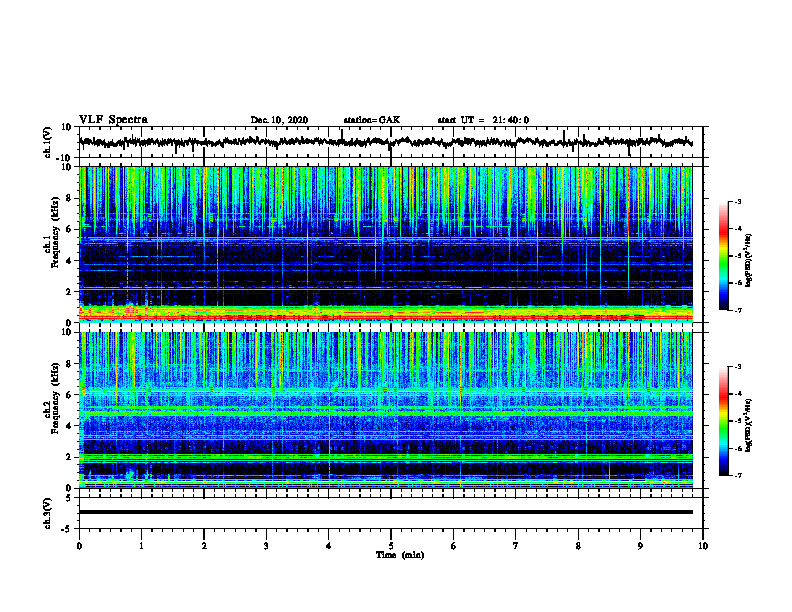The image size is (792, 612).
Task: Click the '-4' label on ch.2 color scale
Action: 738,394
